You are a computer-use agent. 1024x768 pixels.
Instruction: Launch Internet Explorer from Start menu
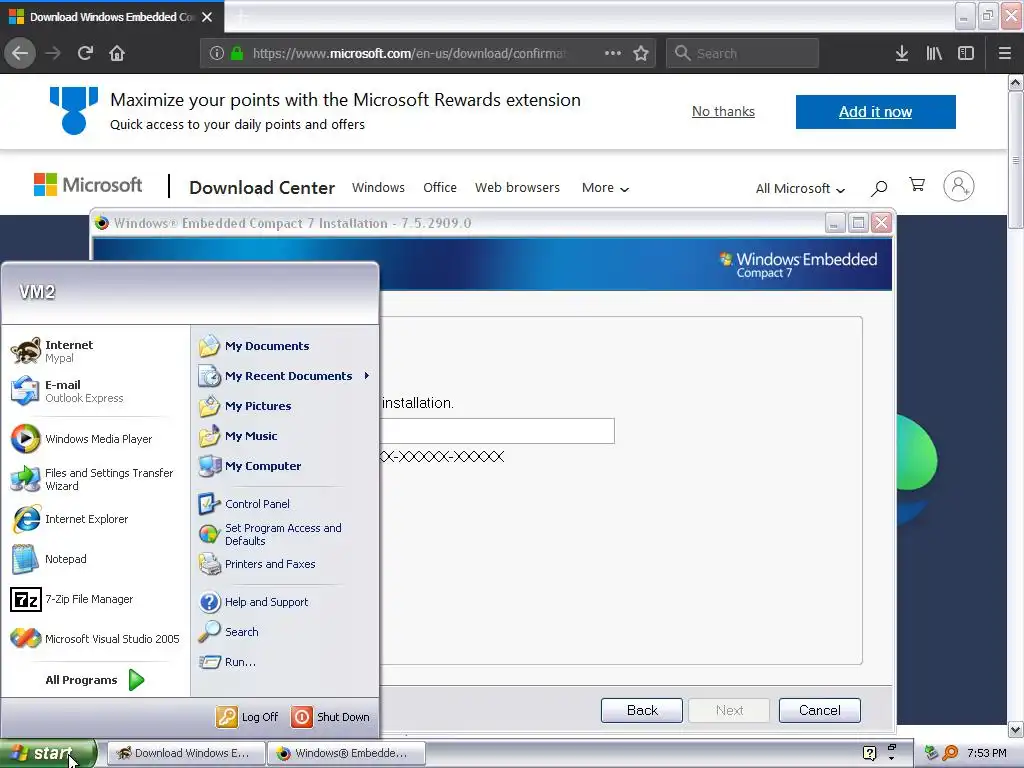tap(95, 519)
